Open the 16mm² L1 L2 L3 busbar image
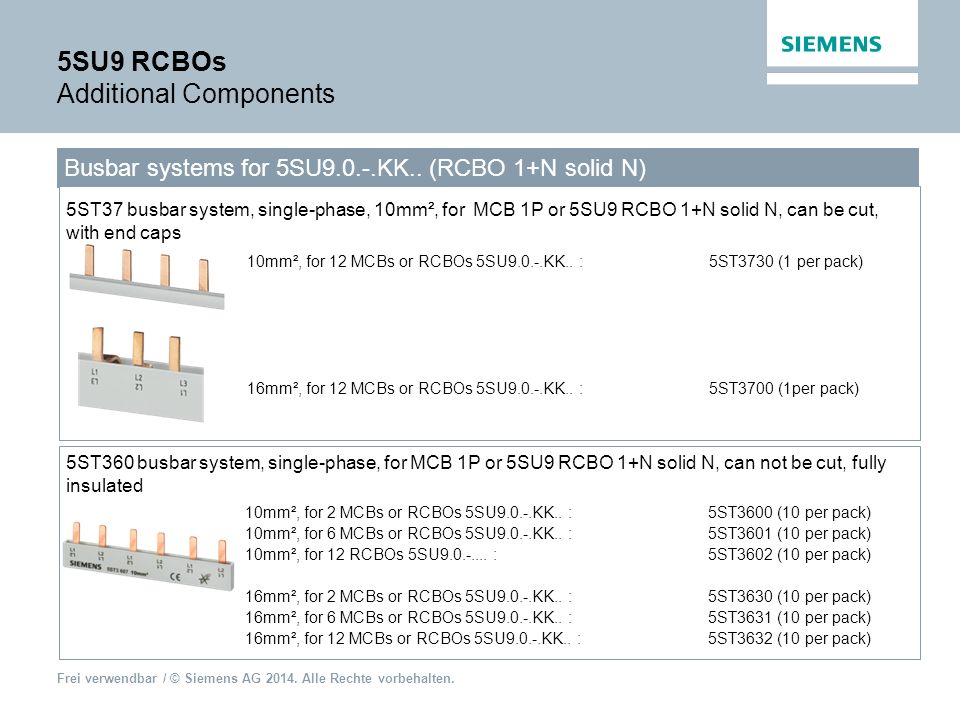The image size is (960, 720). 141,374
